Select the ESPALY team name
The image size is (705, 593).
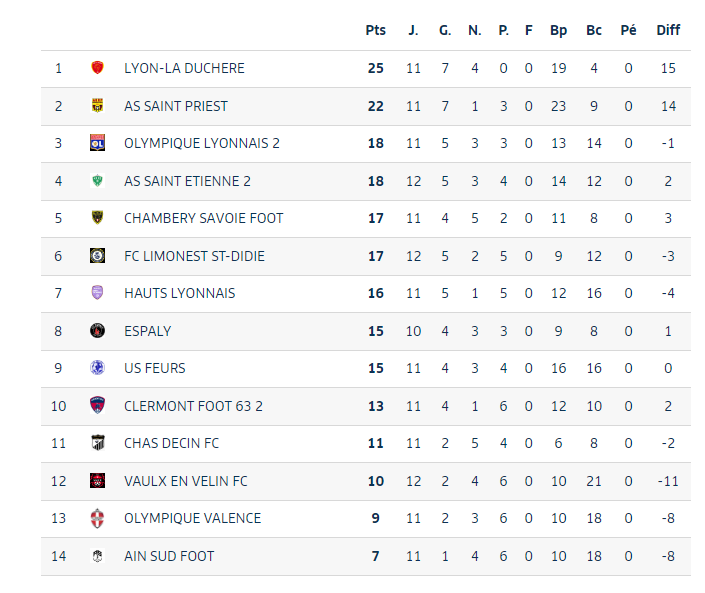(148, 331)
